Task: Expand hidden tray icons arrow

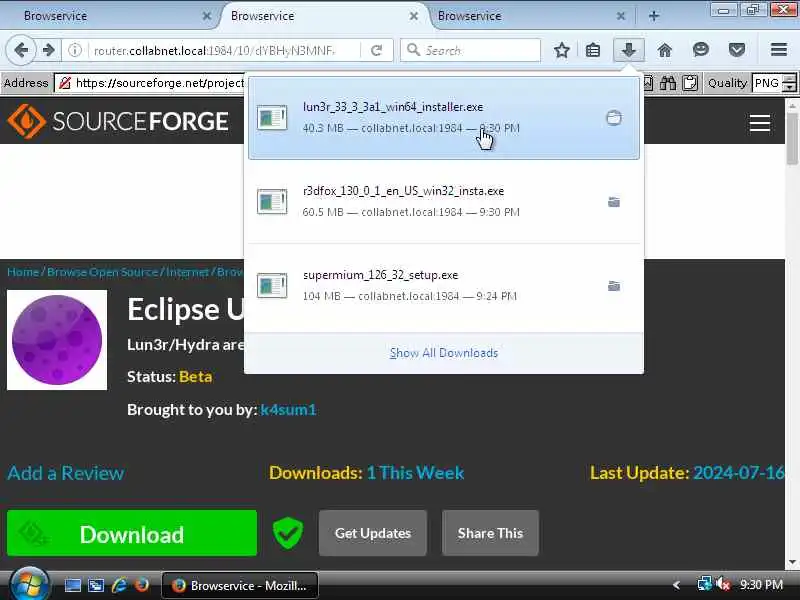Action: tap(677, 585)
